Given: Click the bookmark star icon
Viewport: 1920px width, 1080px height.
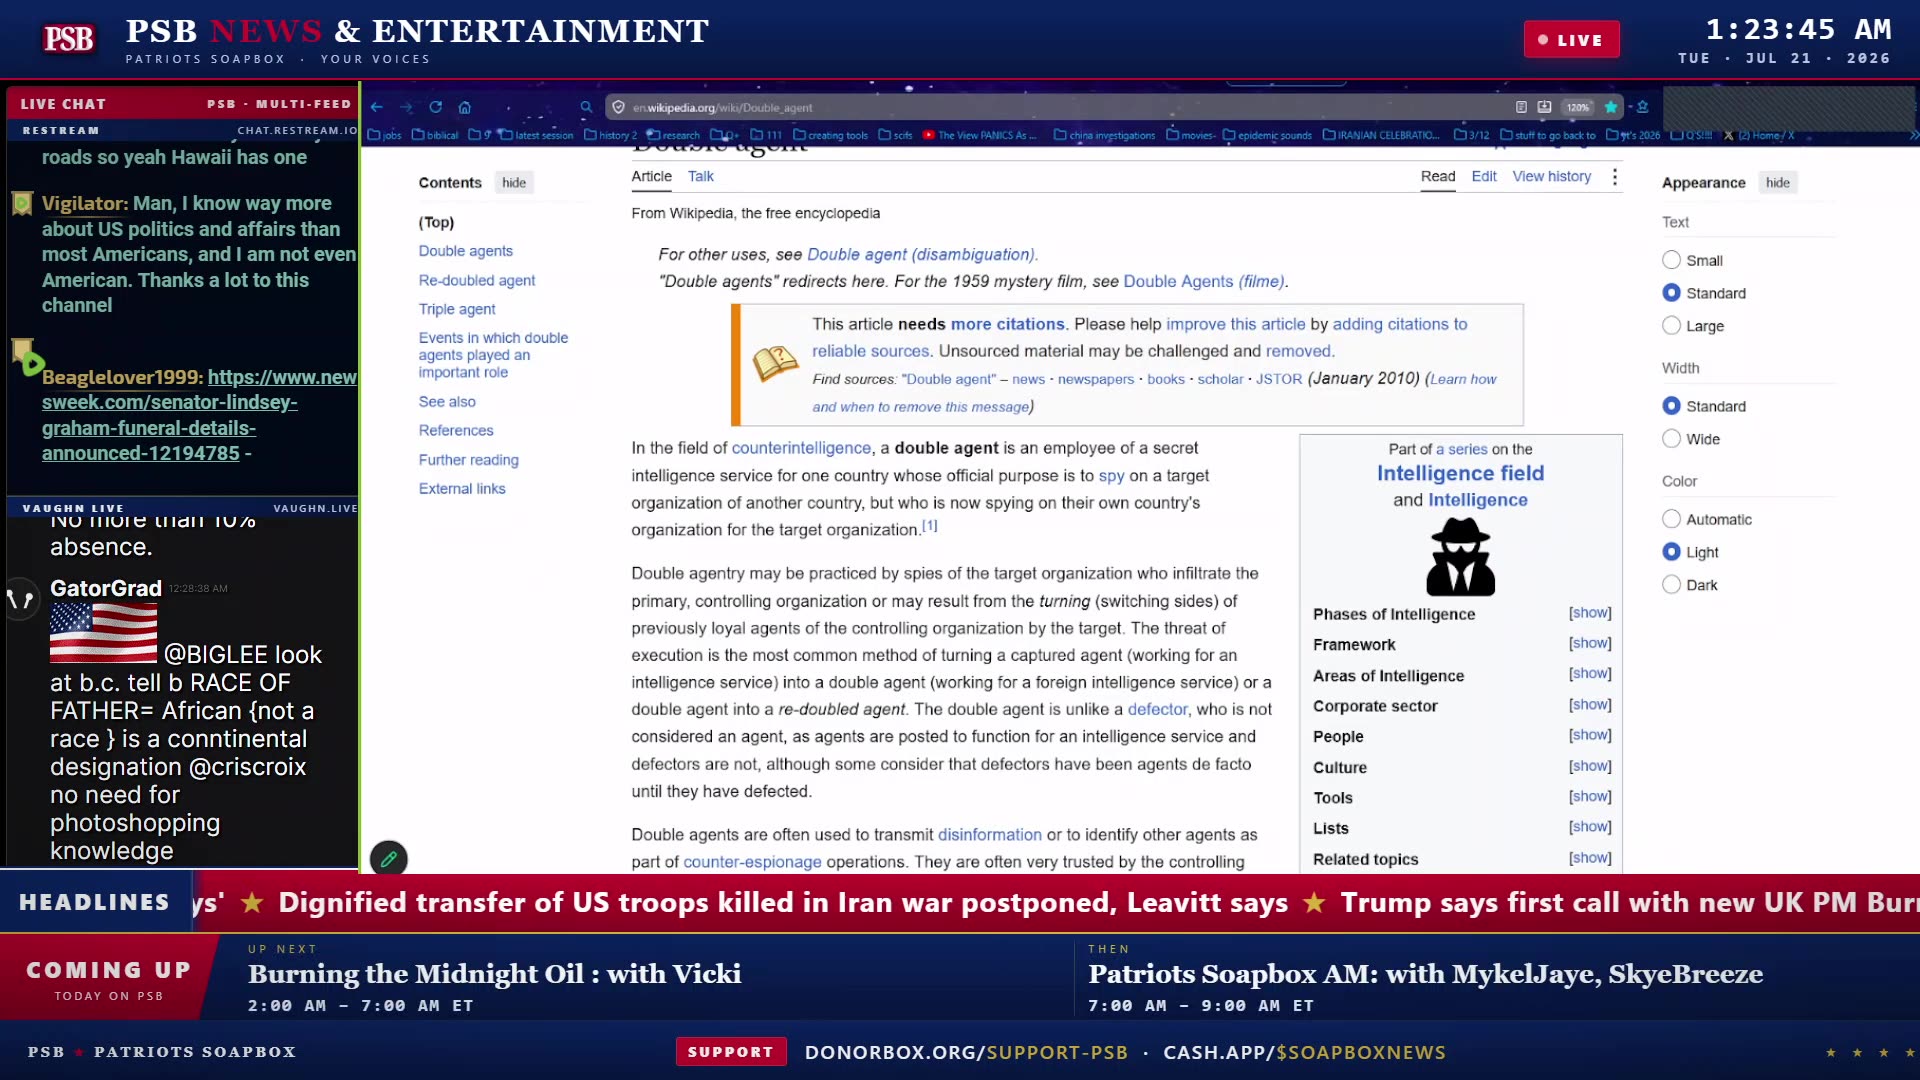Looking at the screenshot, I should tap(1611, 107).
